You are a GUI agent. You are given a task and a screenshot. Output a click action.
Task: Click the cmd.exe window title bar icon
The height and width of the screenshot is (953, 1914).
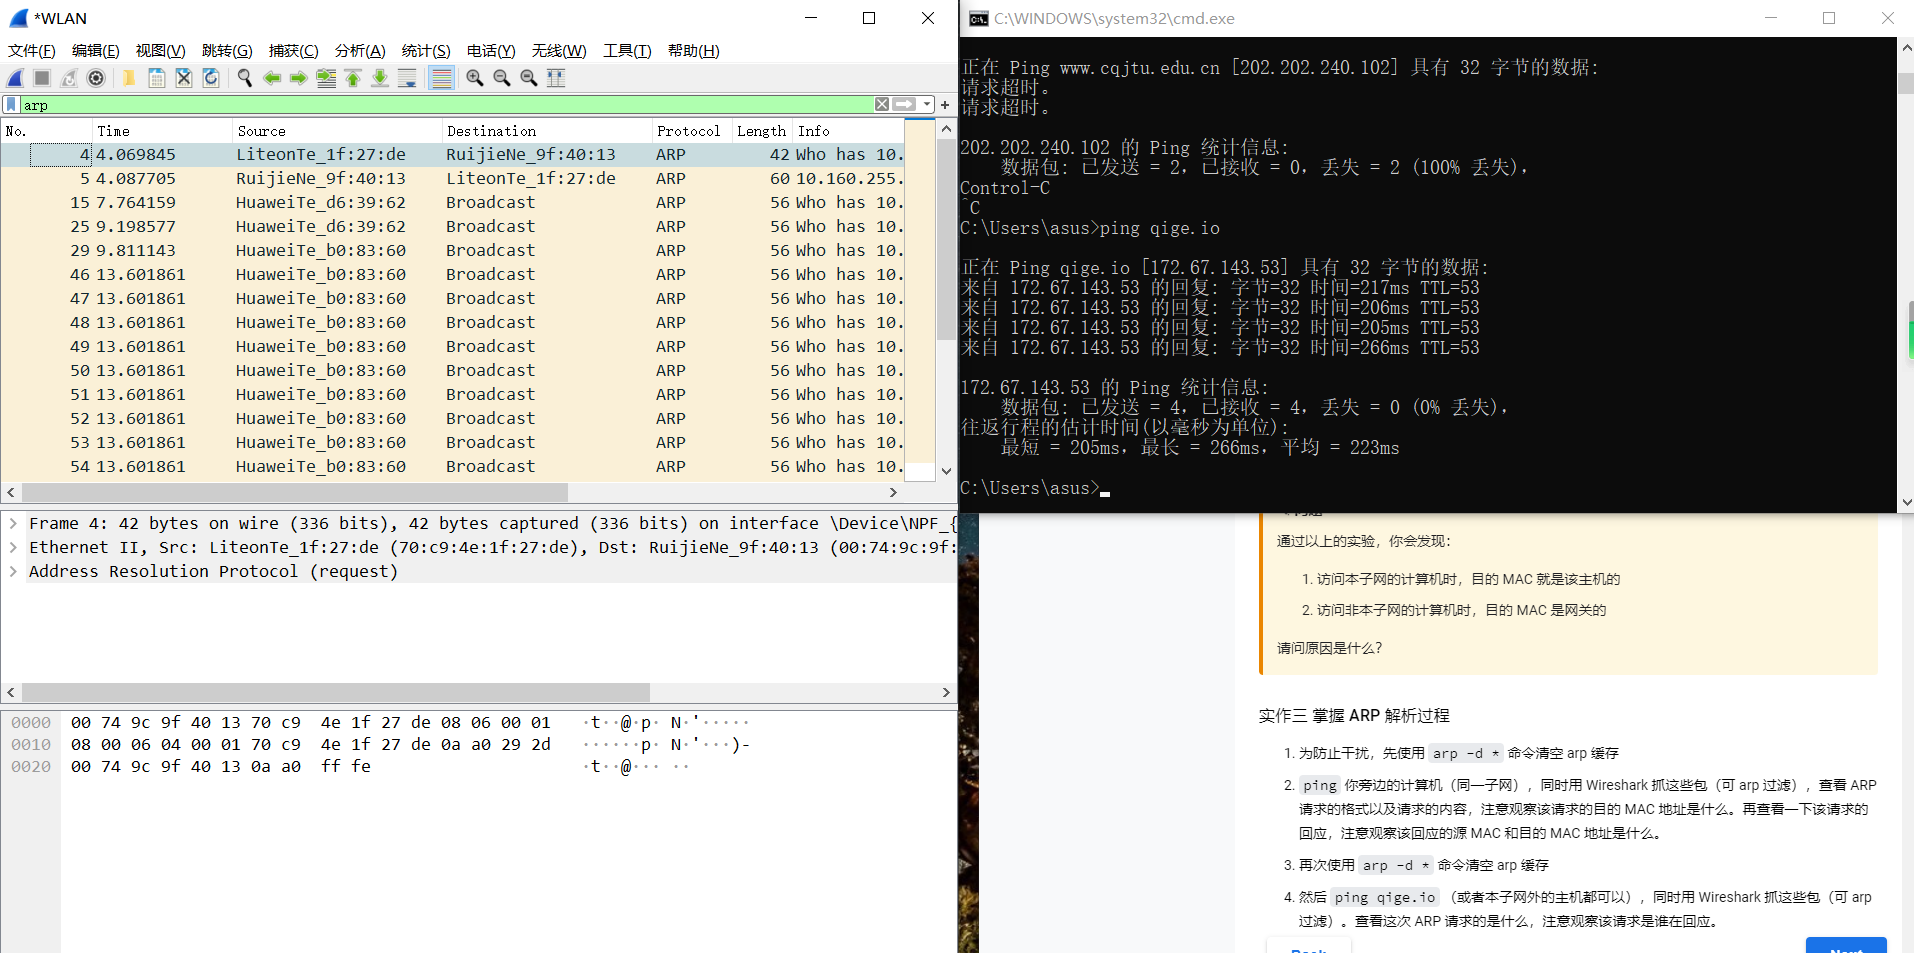tap(979, 18)
